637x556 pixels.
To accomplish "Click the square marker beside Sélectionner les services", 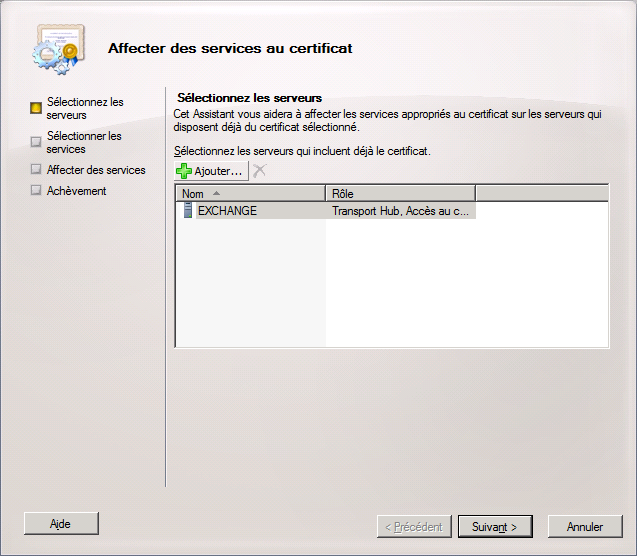I will (x=37, y=142).
